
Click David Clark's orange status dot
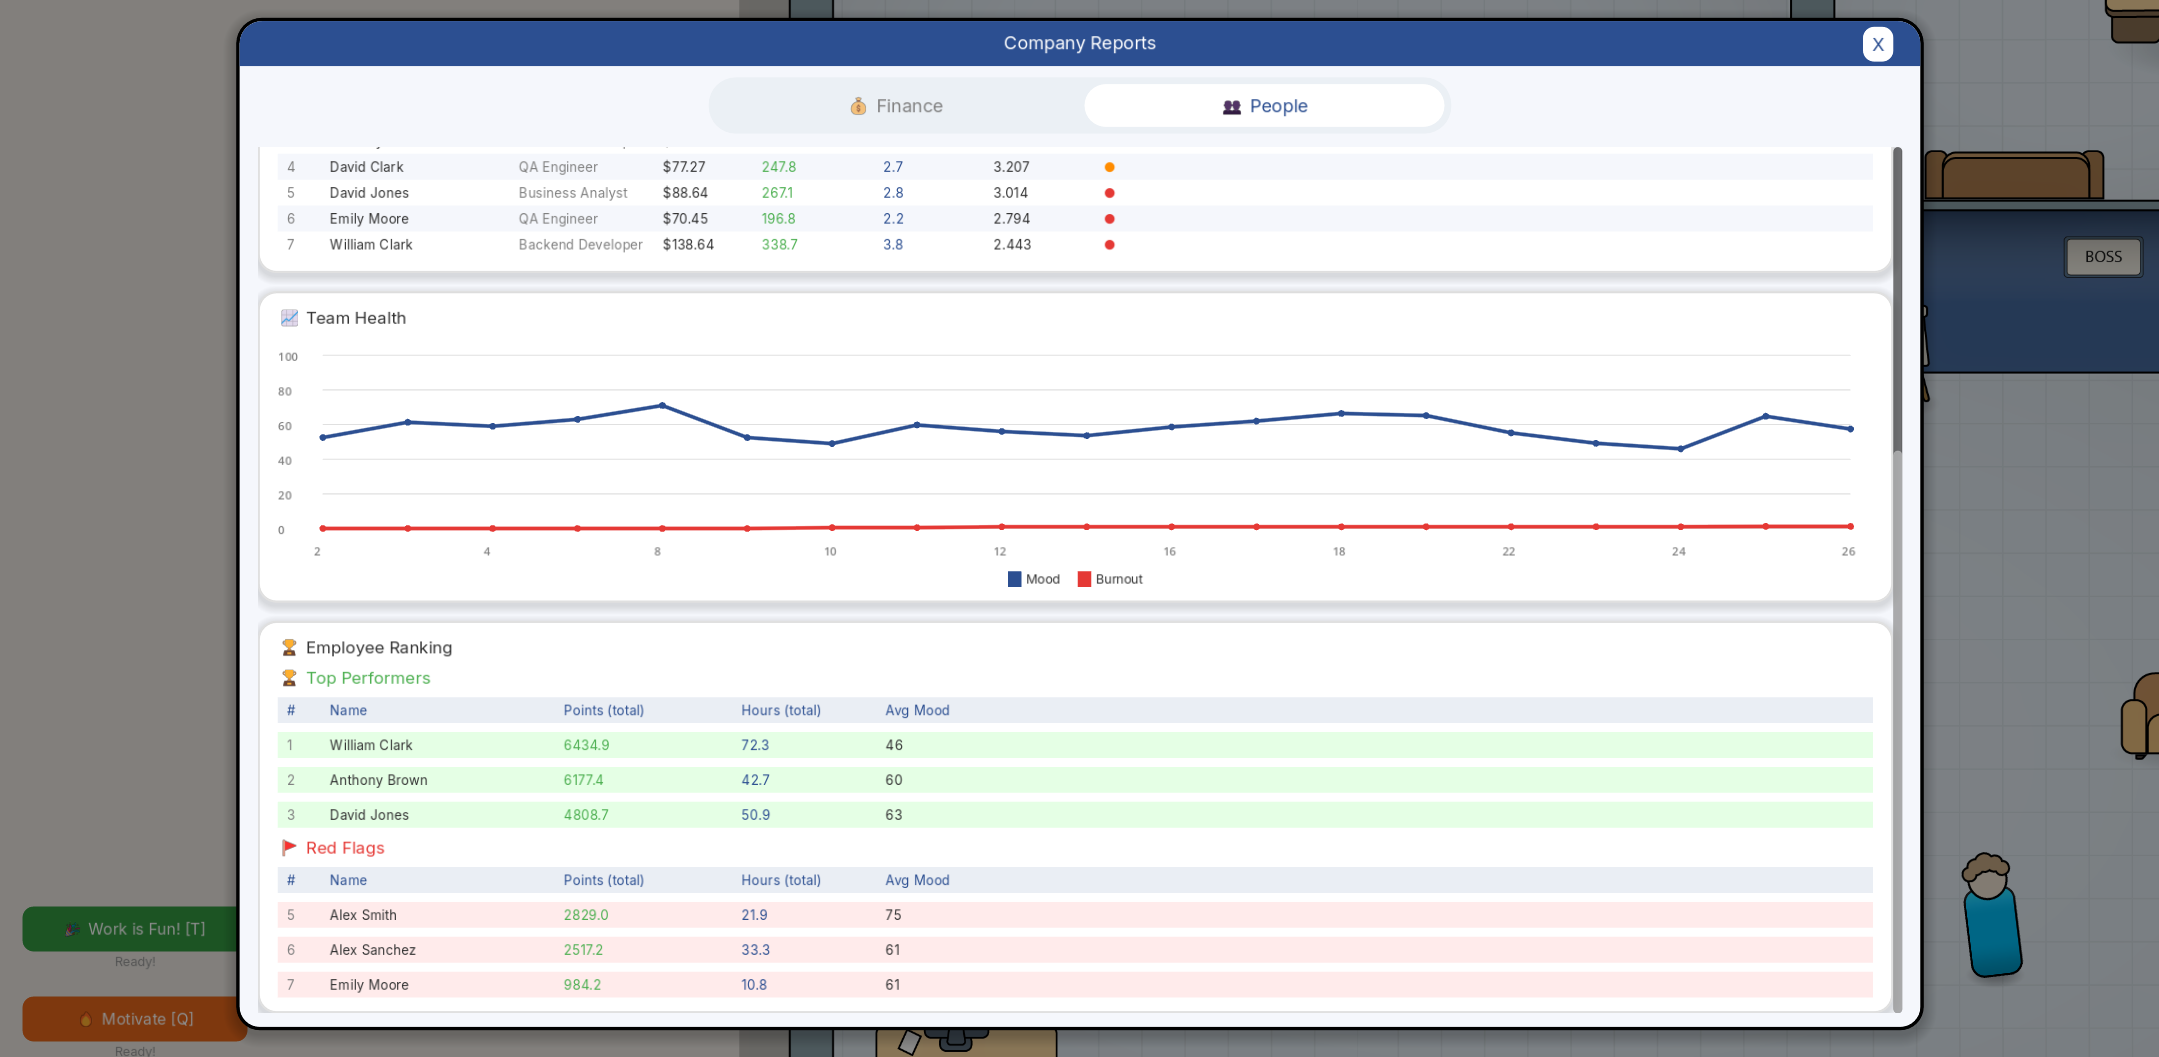tap(1109, 167)
